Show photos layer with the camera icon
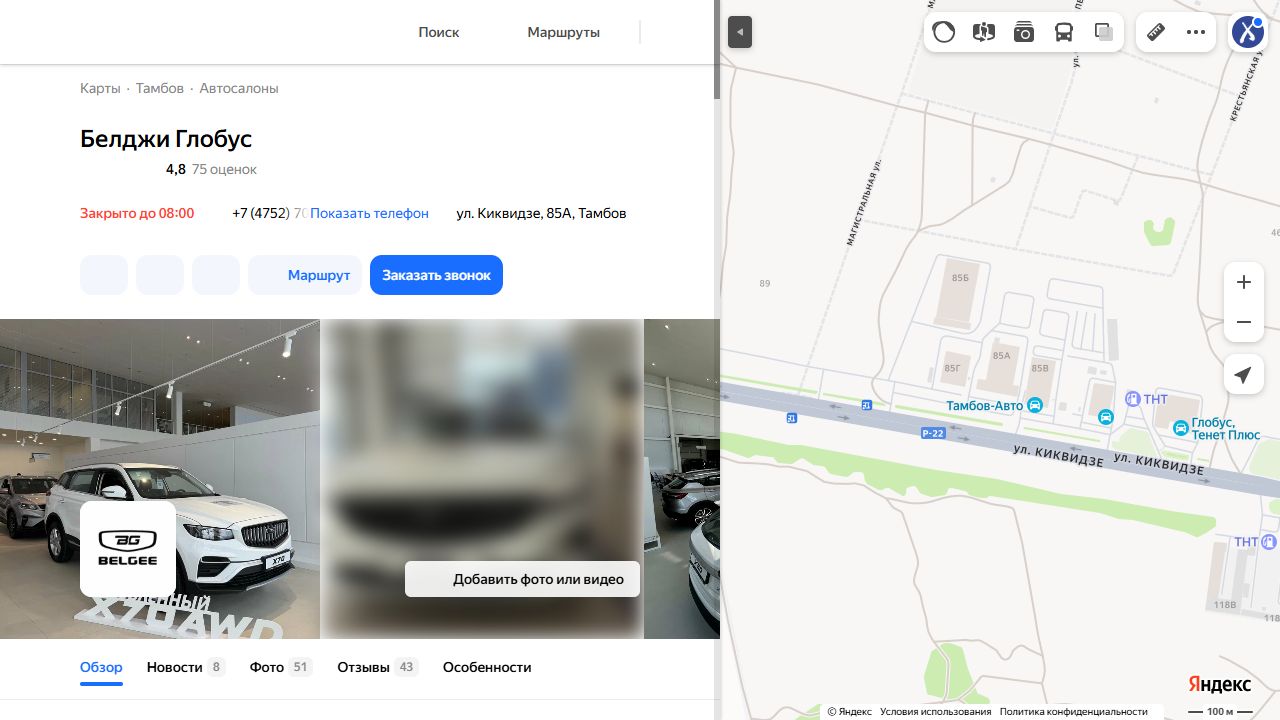1280x720 pixels. (1024, 32)
